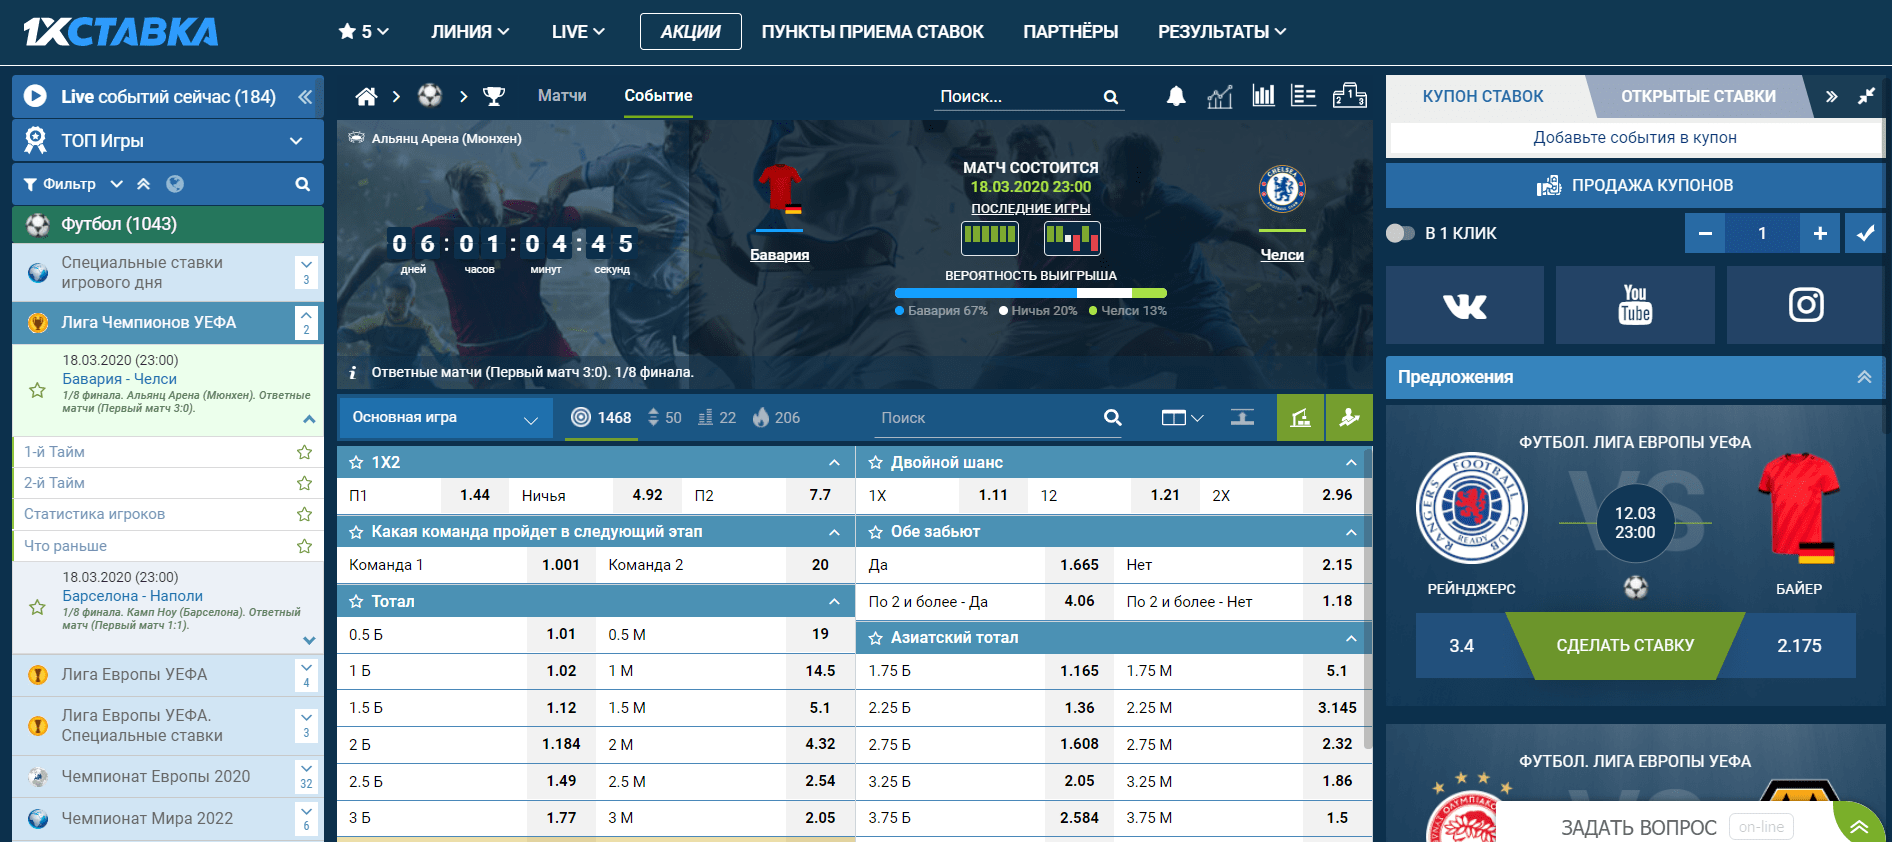Open the Барселона - Наполи match
The height and width of the screenshot is (842, 1892).
[132, 596]
